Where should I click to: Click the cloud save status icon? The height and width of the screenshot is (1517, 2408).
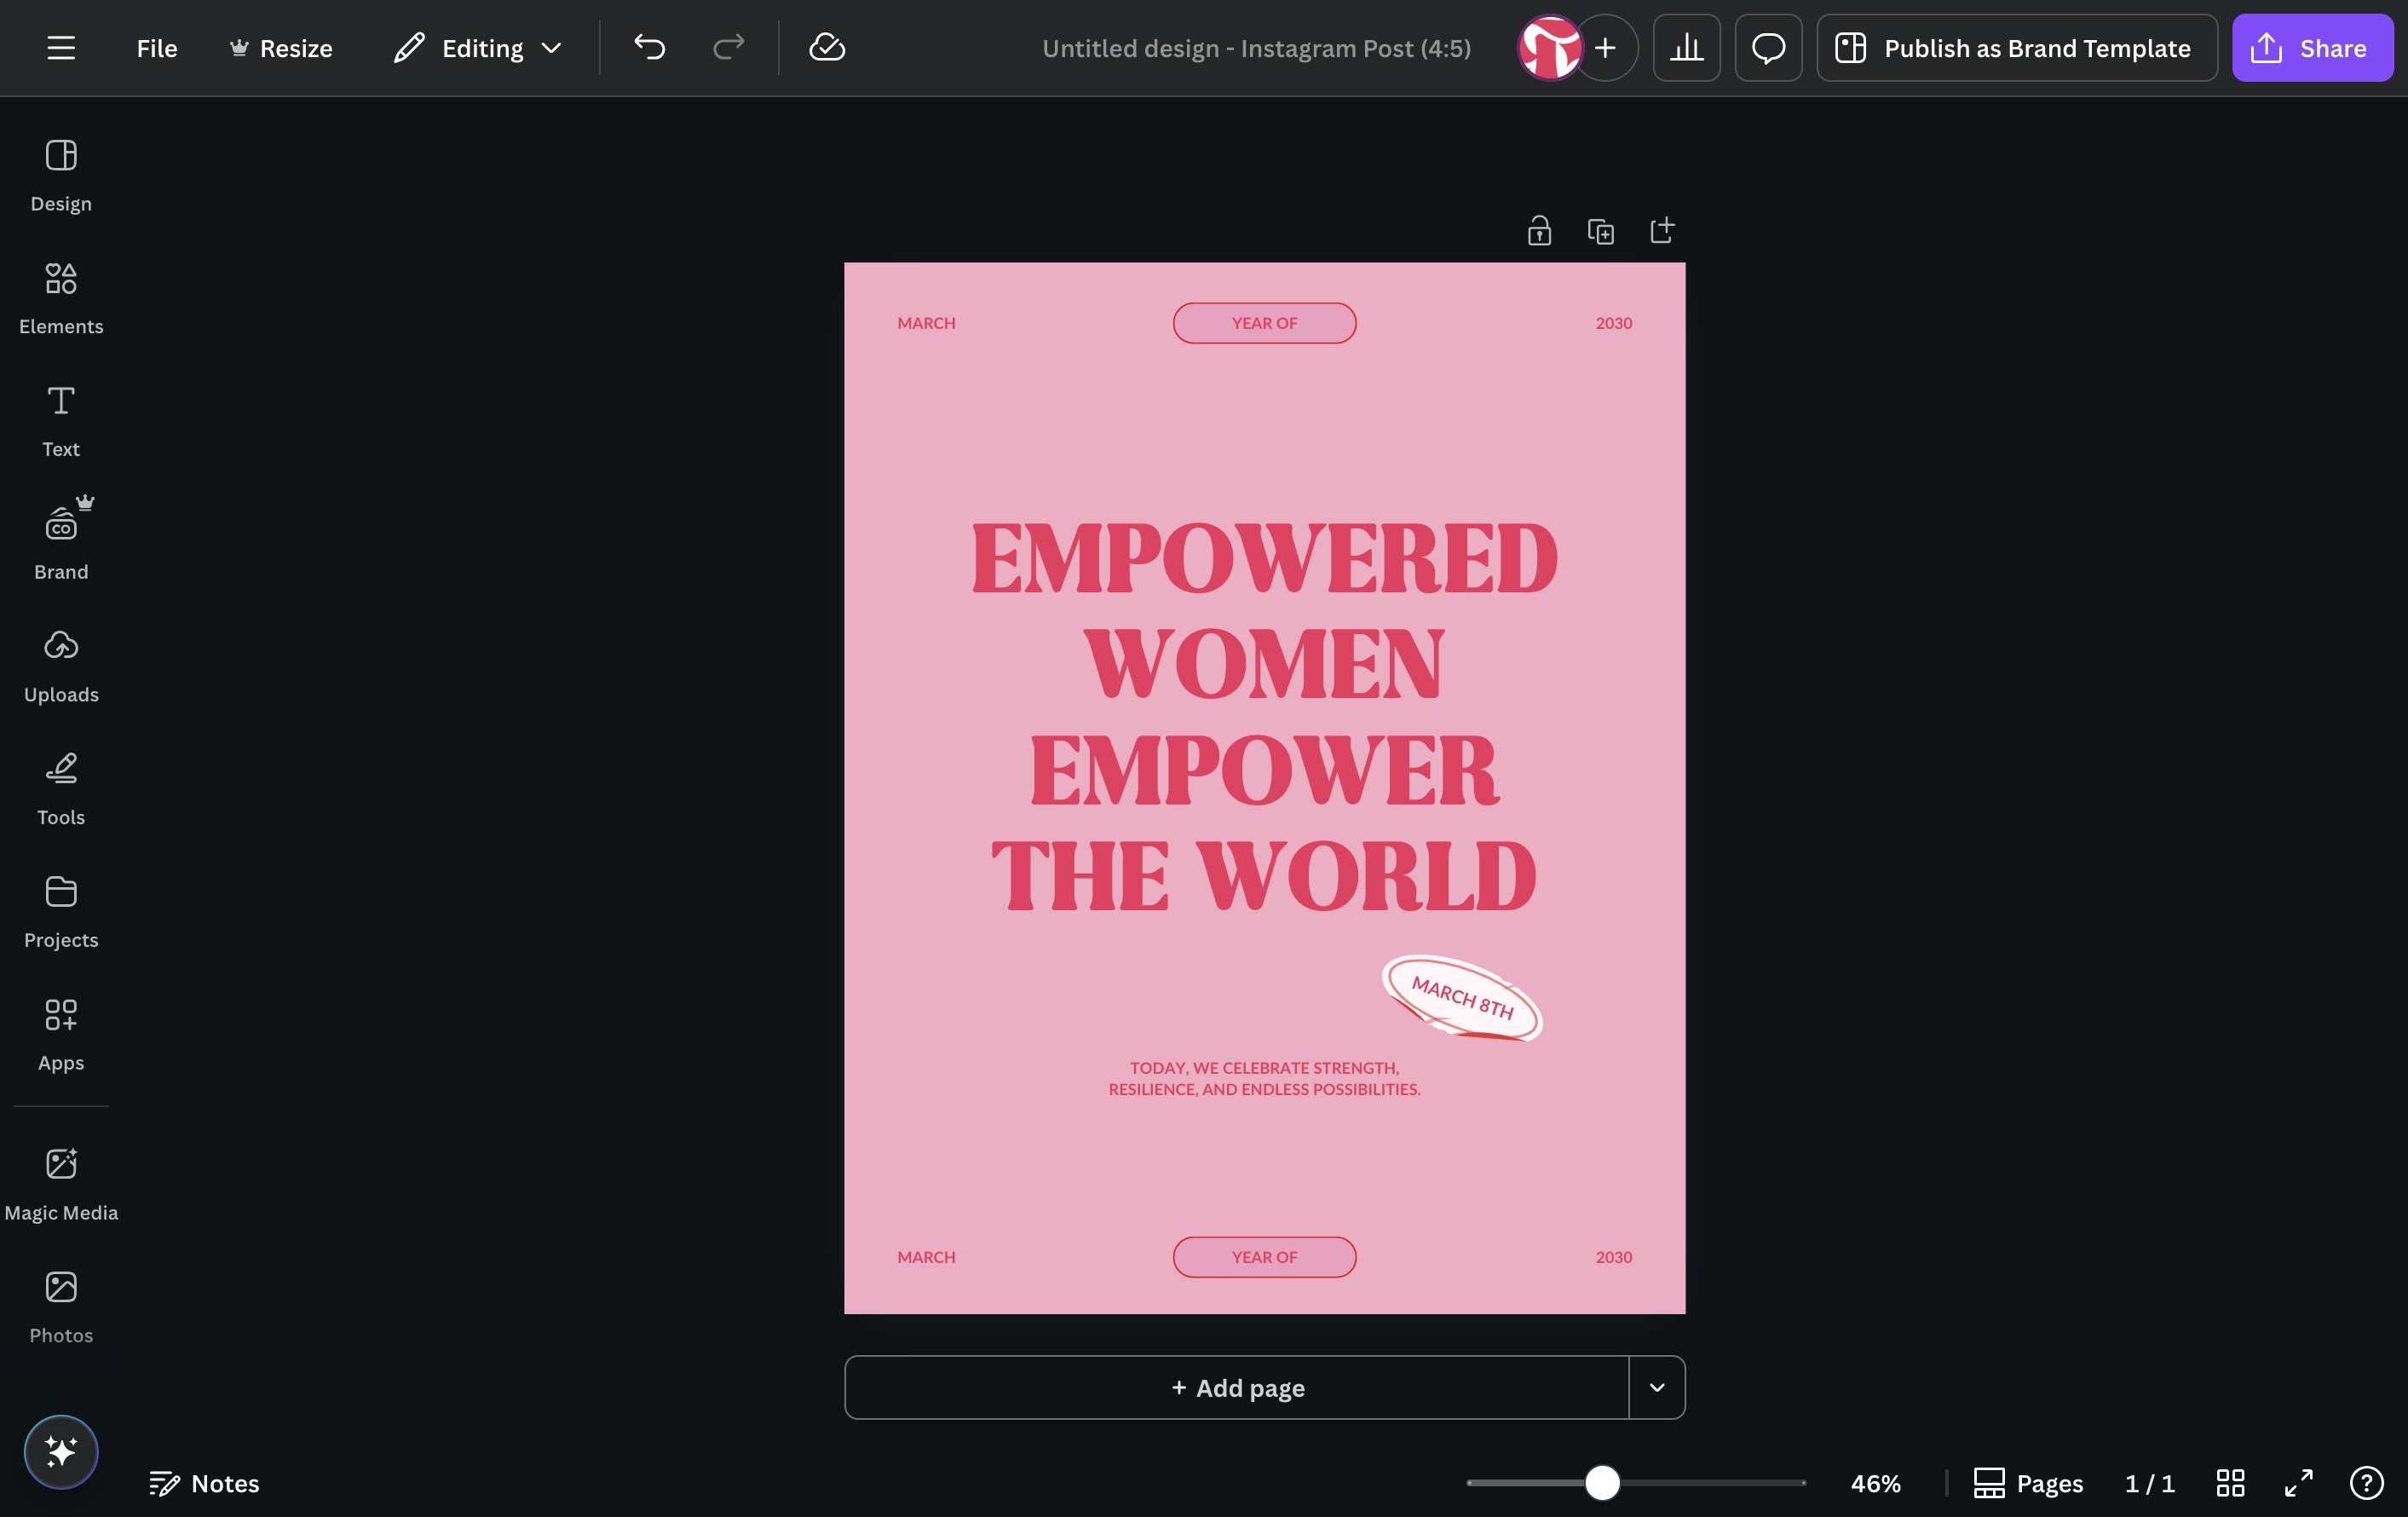pos(826,47)
